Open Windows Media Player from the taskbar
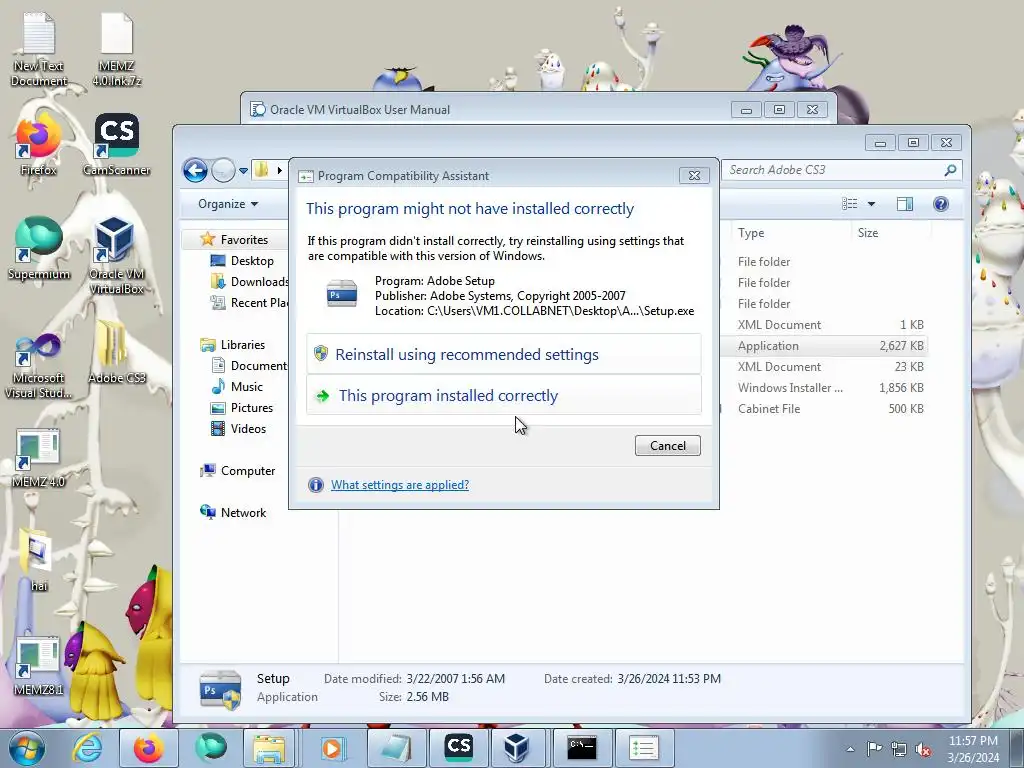Screen dimensions: 1024x768 click(331, 748)
